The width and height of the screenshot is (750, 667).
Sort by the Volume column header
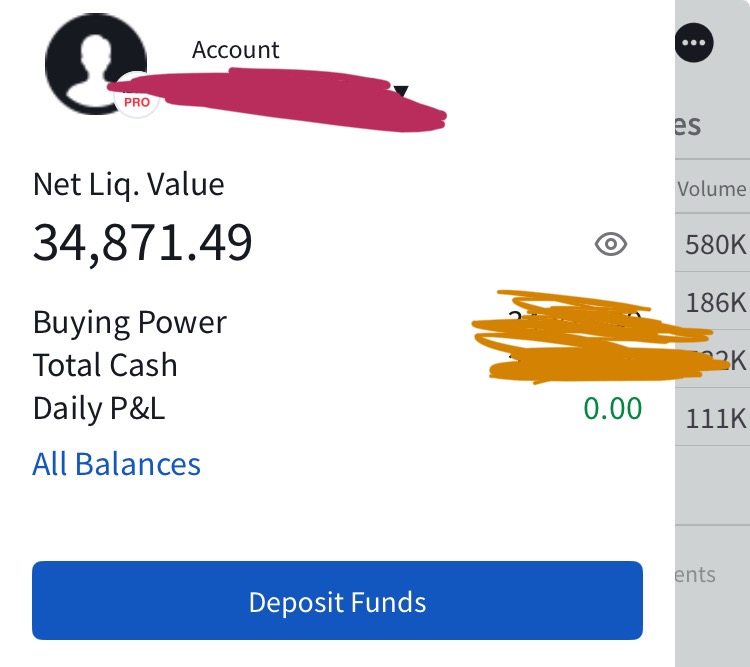click(711, 189)
